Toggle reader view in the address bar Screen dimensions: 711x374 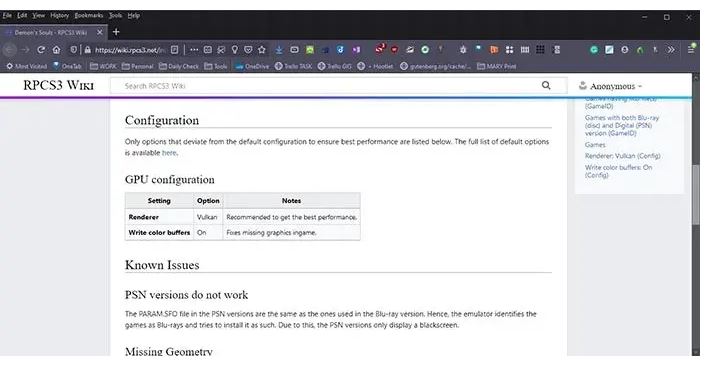pos(175,50)
